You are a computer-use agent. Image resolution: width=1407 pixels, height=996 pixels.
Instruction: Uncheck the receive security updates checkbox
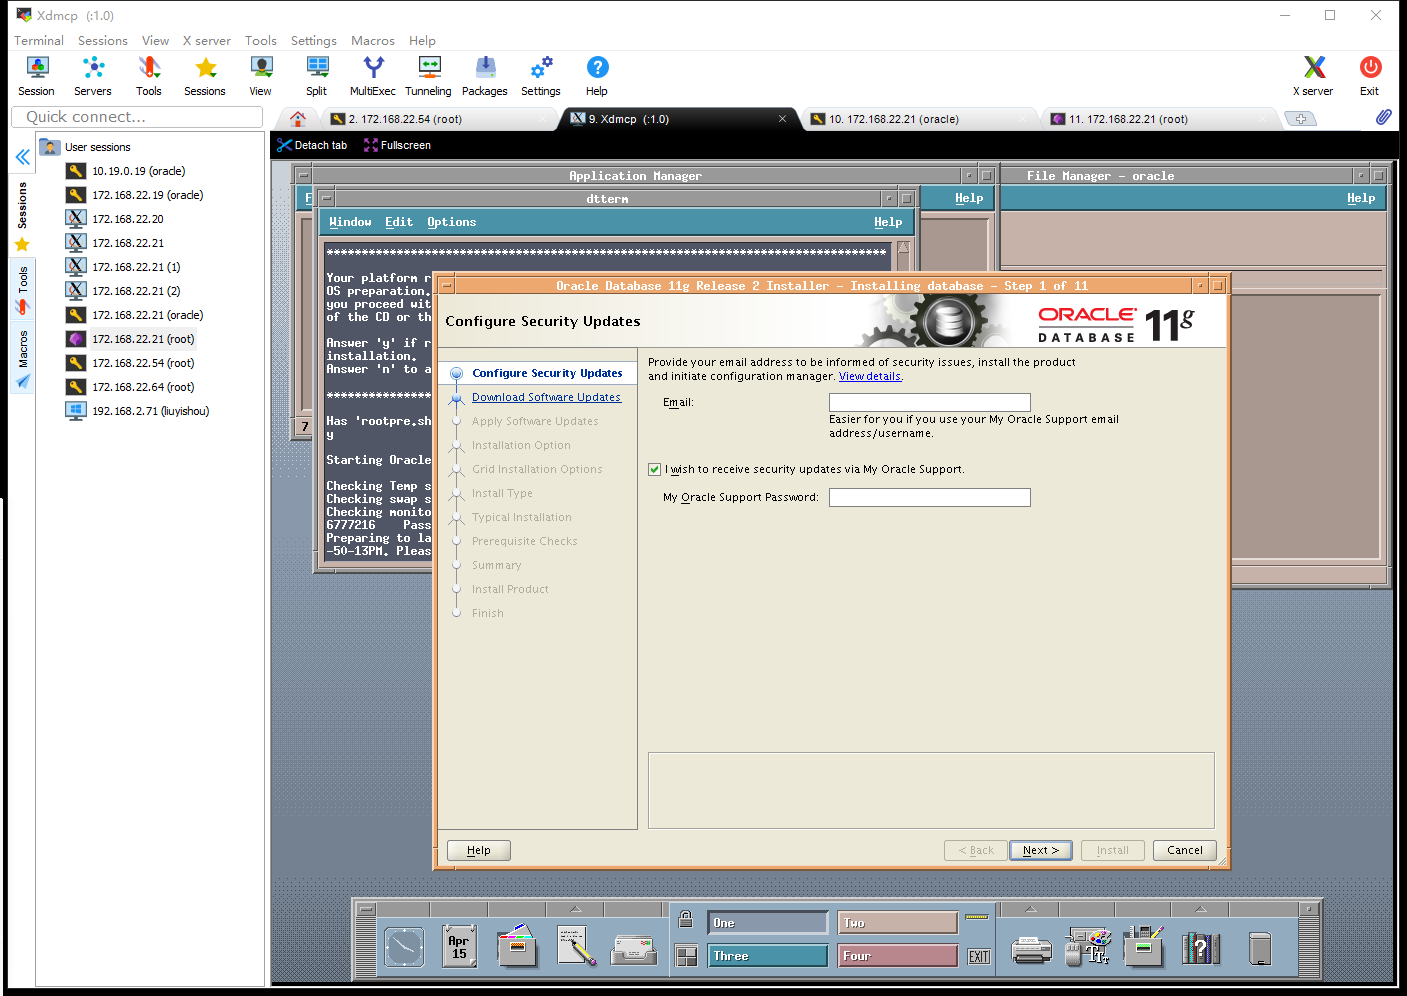coord(654,468)
